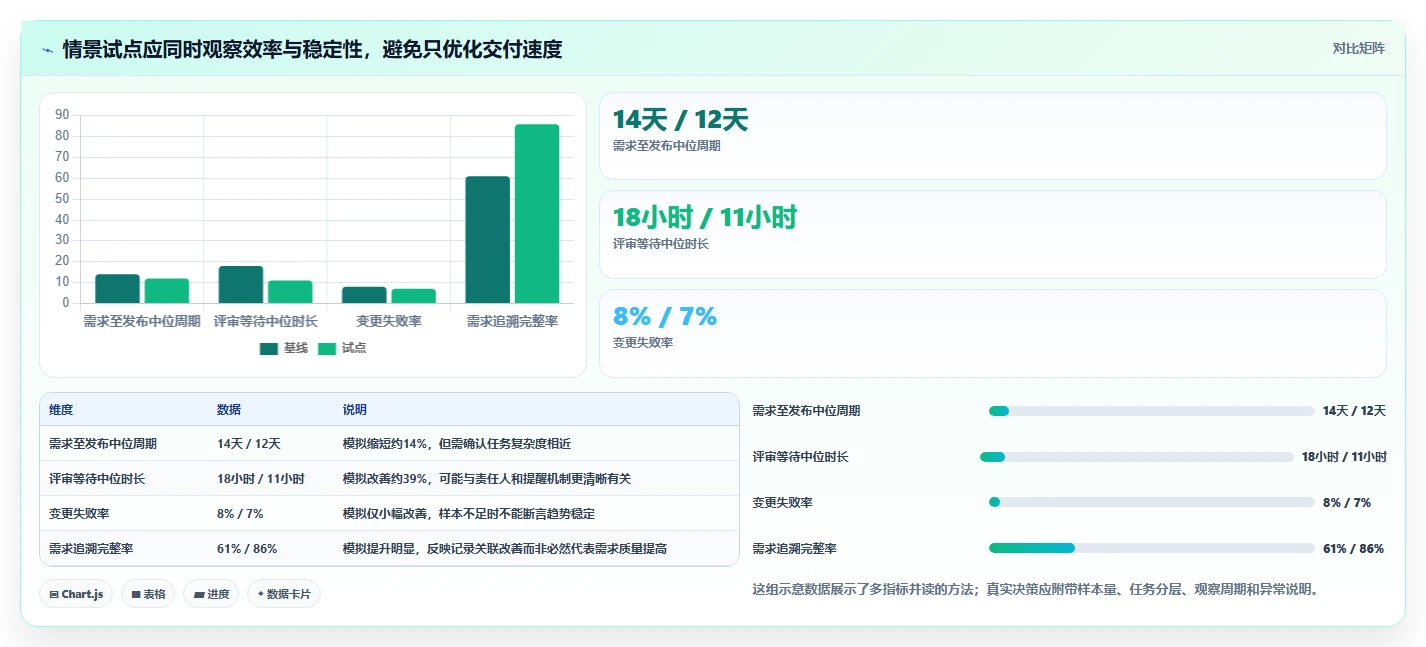Click the x-axis label 需求追溯完整率

pos(512,321)
